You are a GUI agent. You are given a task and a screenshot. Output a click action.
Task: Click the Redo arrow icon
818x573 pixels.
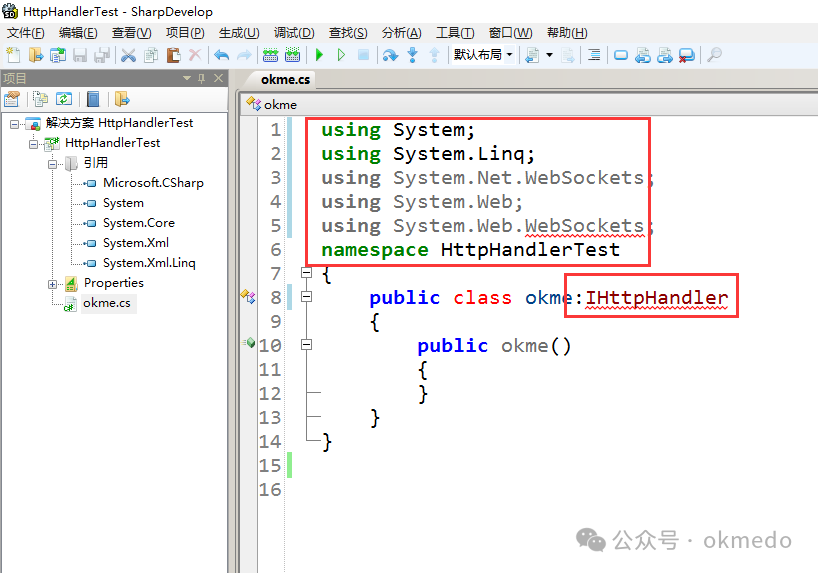click(244, 55)
